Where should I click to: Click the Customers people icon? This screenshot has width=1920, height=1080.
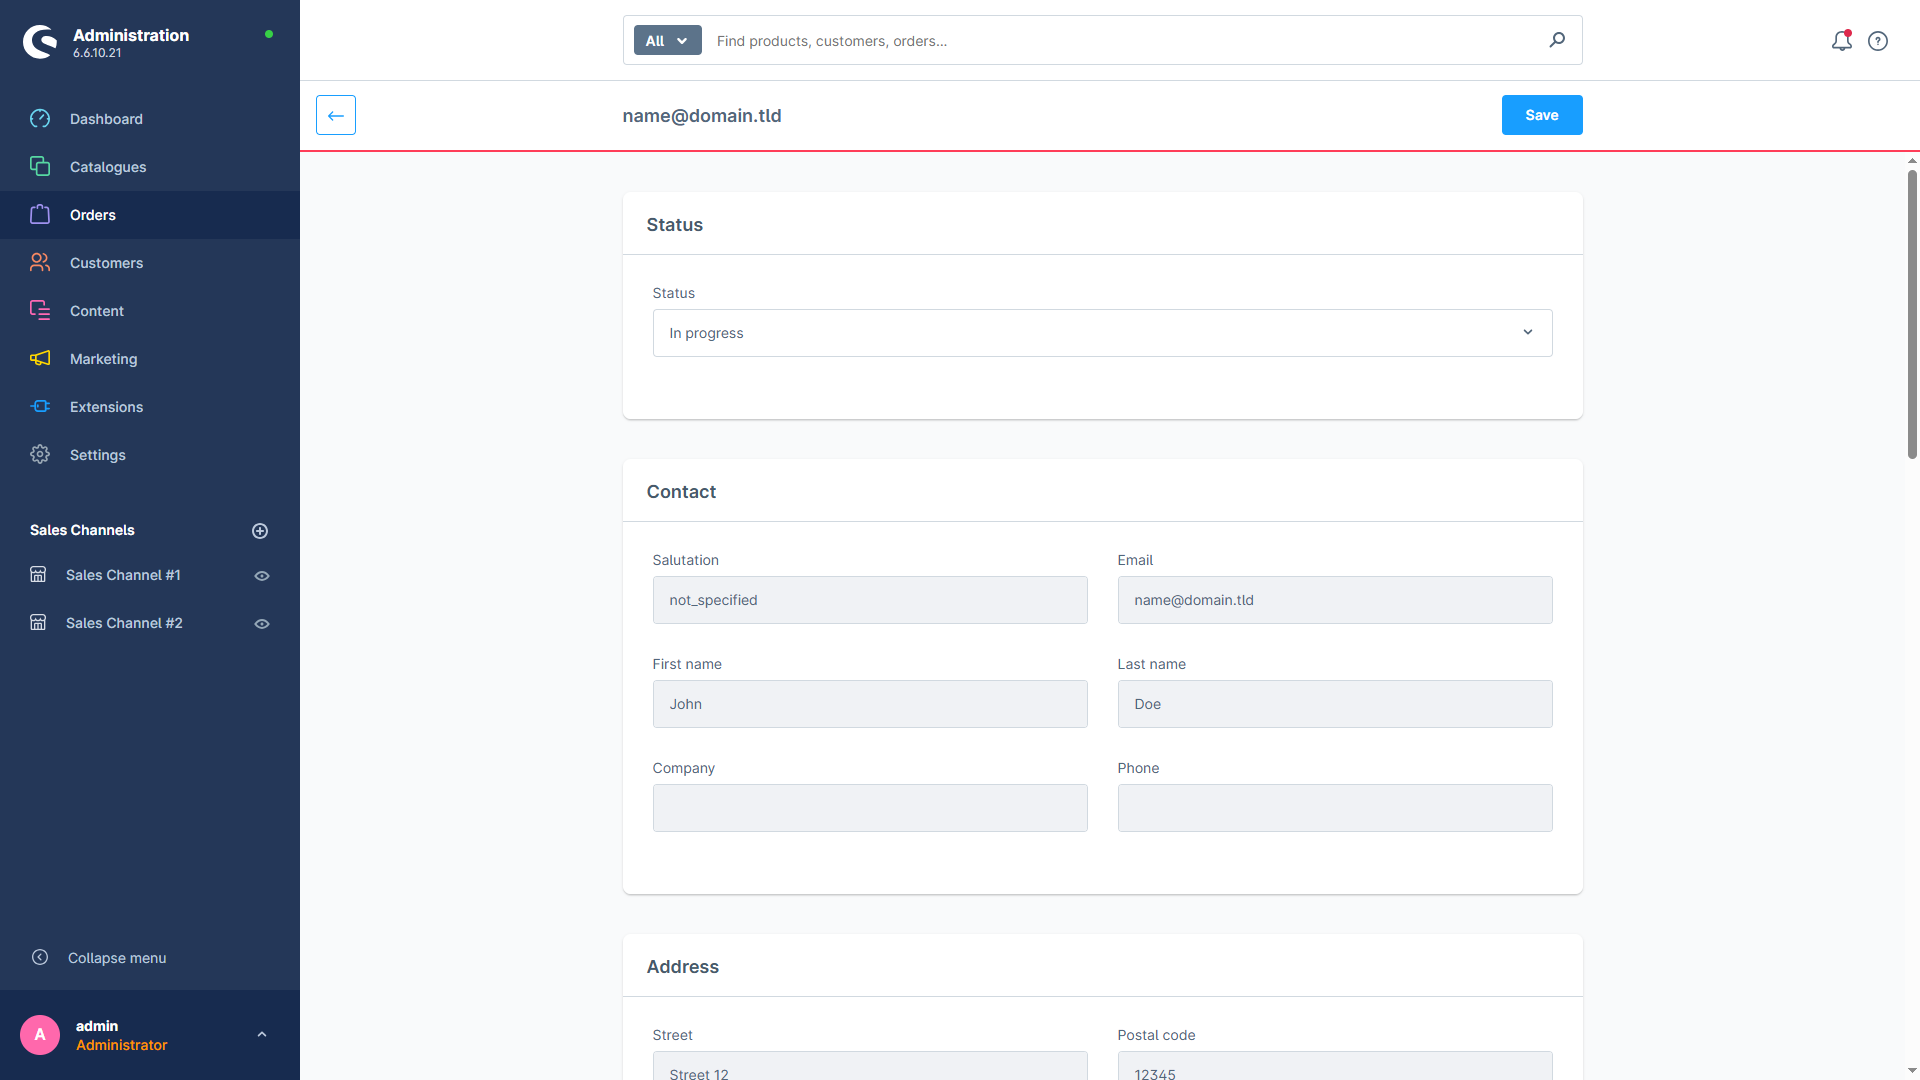40,263
